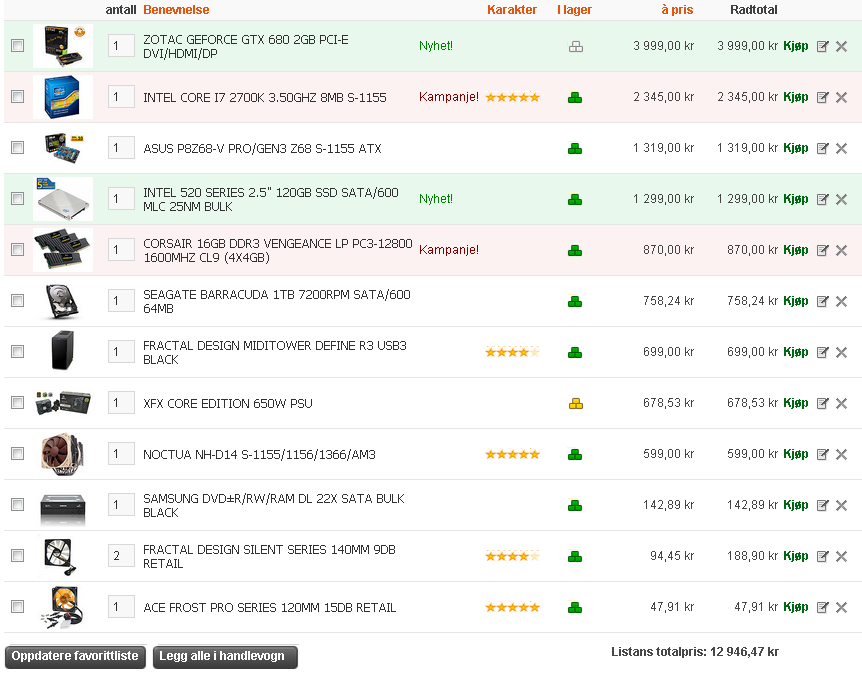The width and height of the screenshot is (862, 674).
Task: Open Corsair Vengeance memory thumbnail
Action: 63,250
